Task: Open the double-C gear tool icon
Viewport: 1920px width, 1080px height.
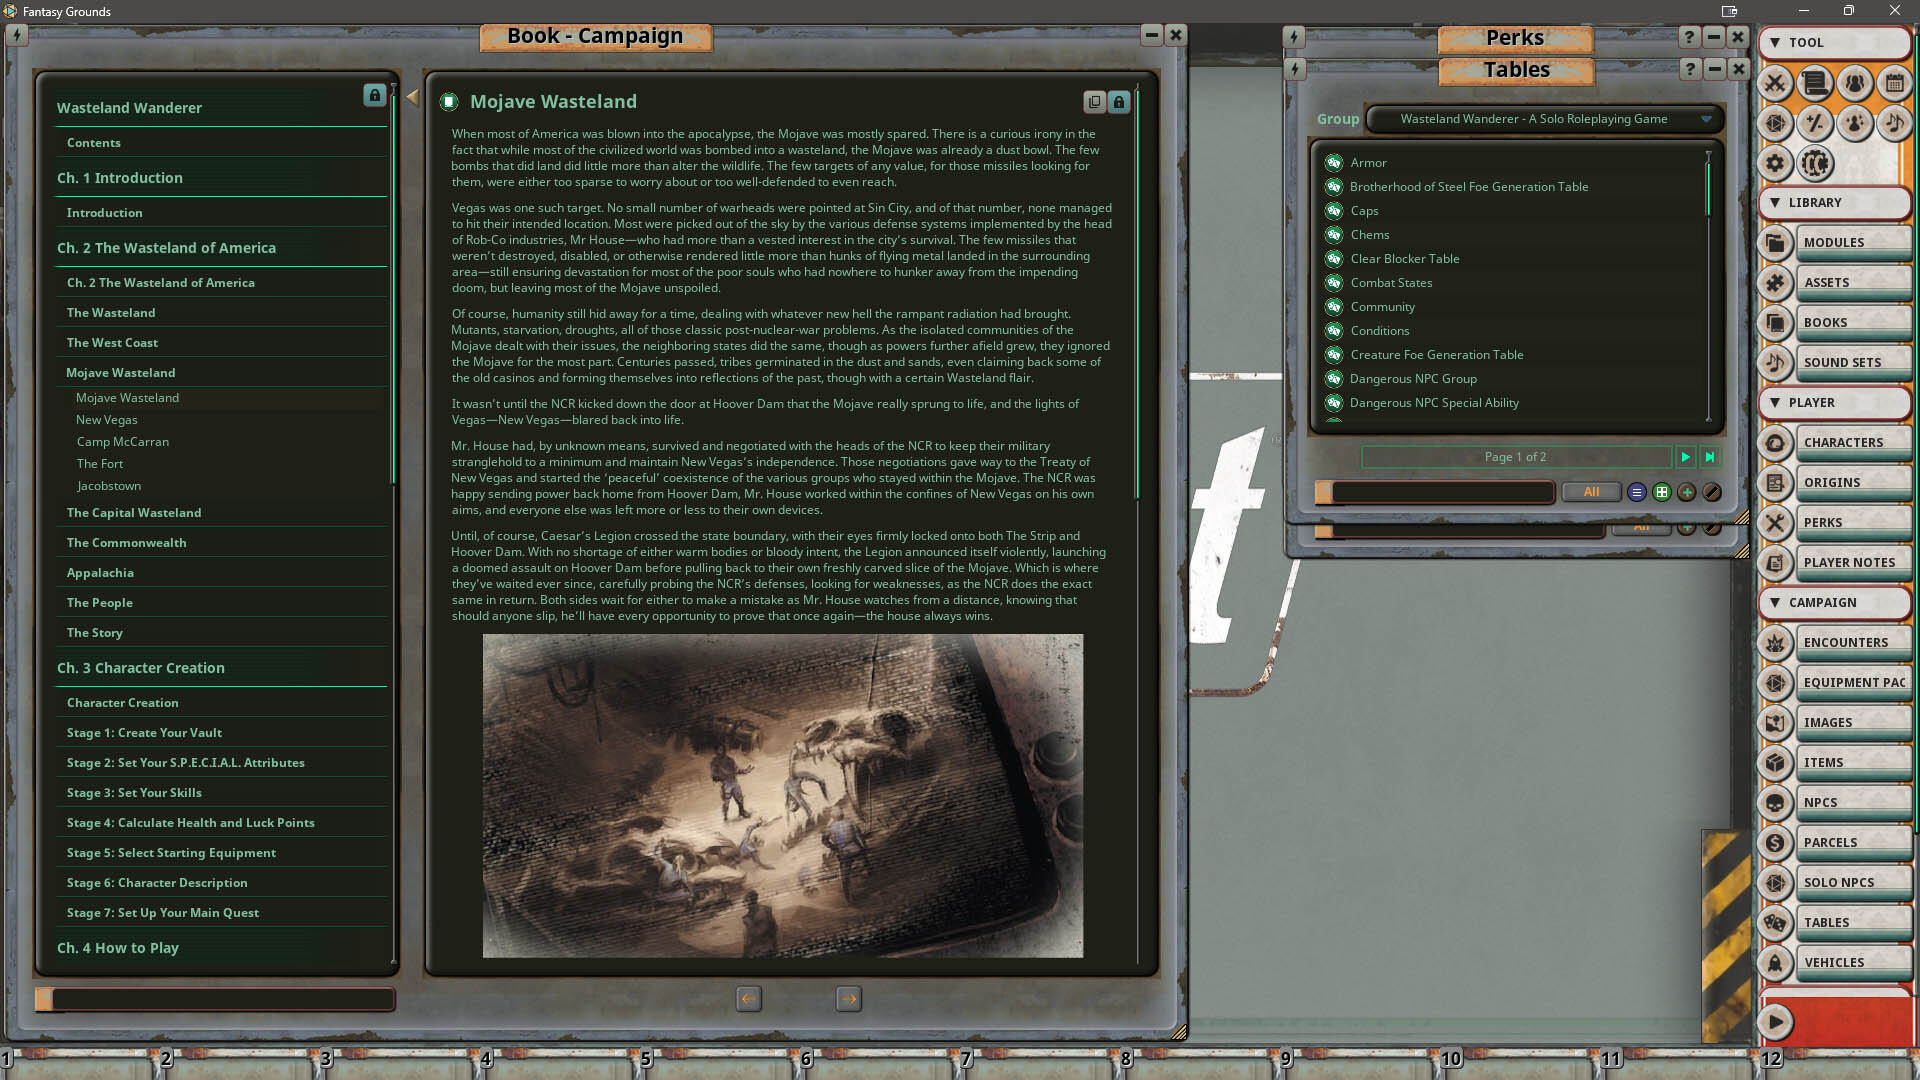Action: click(x=1815, y=163)
